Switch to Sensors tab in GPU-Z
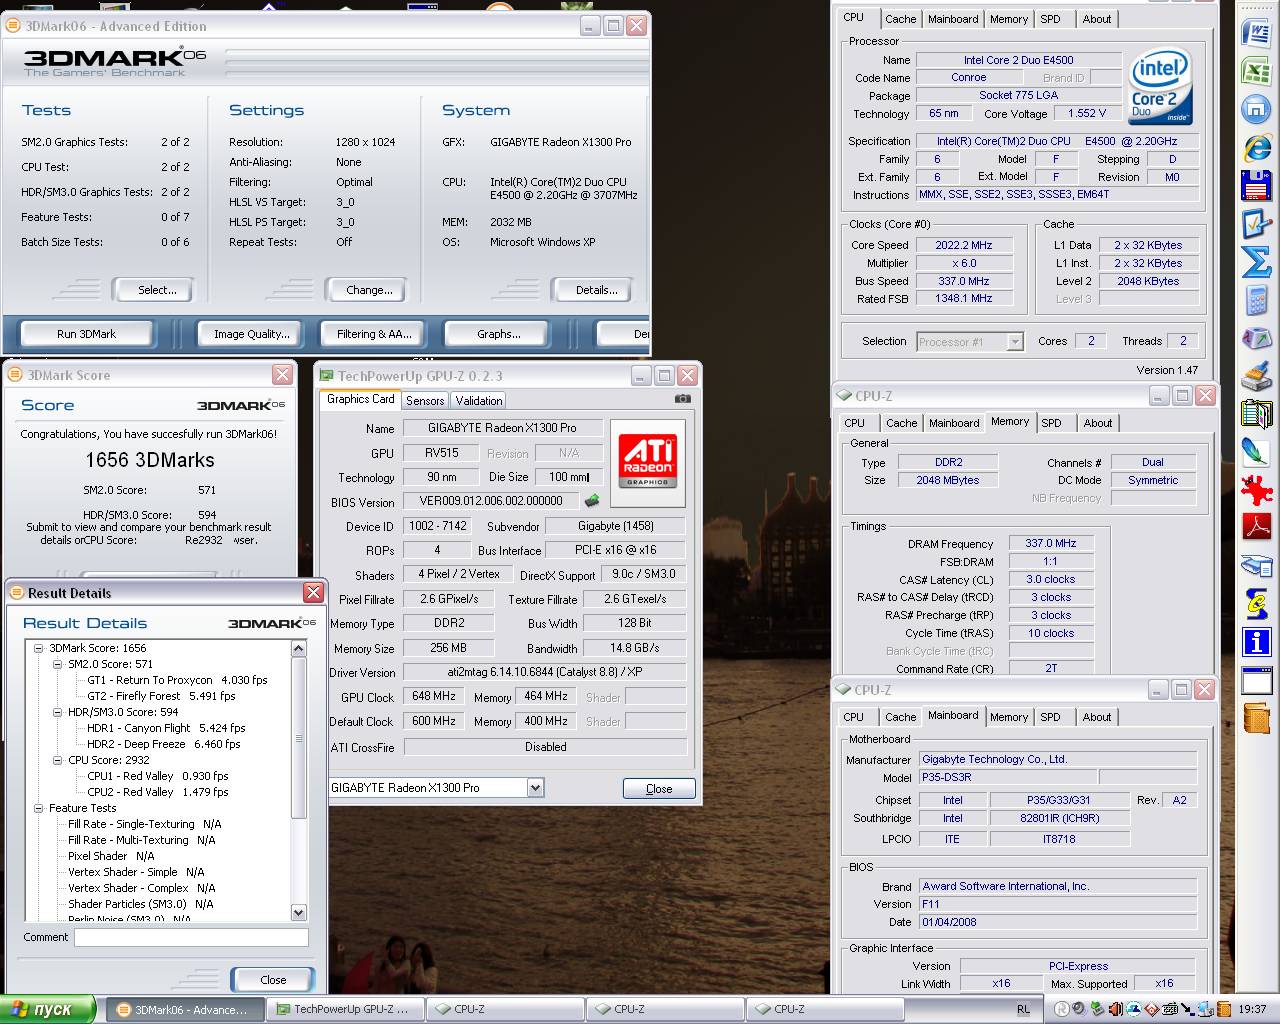1280x1024 pixels. pyautogui.click(x=425, y=400)
